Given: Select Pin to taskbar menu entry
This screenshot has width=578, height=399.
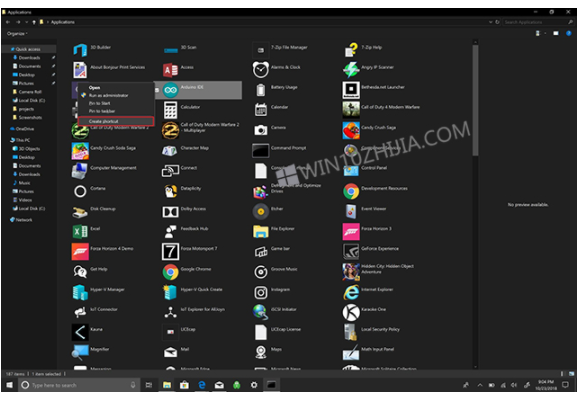Looking at the screenshot, I should pyautogui.click(x=102, y=111).
